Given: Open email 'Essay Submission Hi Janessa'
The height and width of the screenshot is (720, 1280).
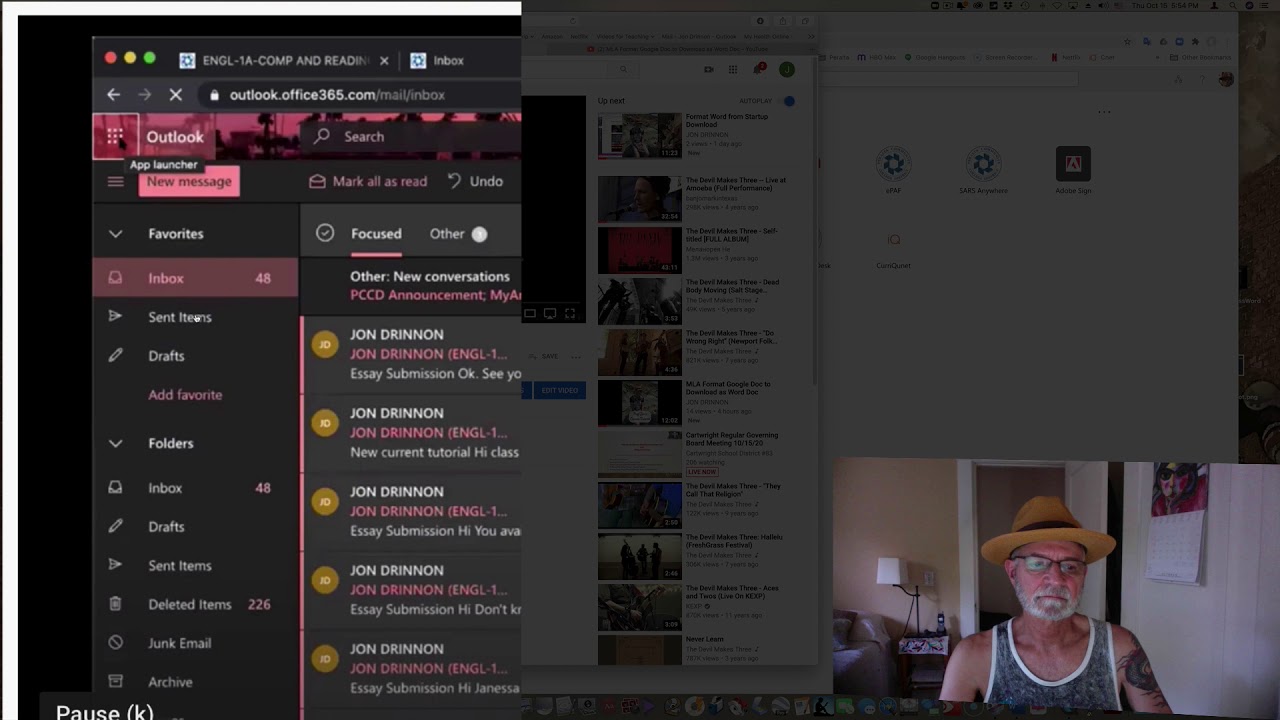Looking at the screenshot, I should click(411, 668).
